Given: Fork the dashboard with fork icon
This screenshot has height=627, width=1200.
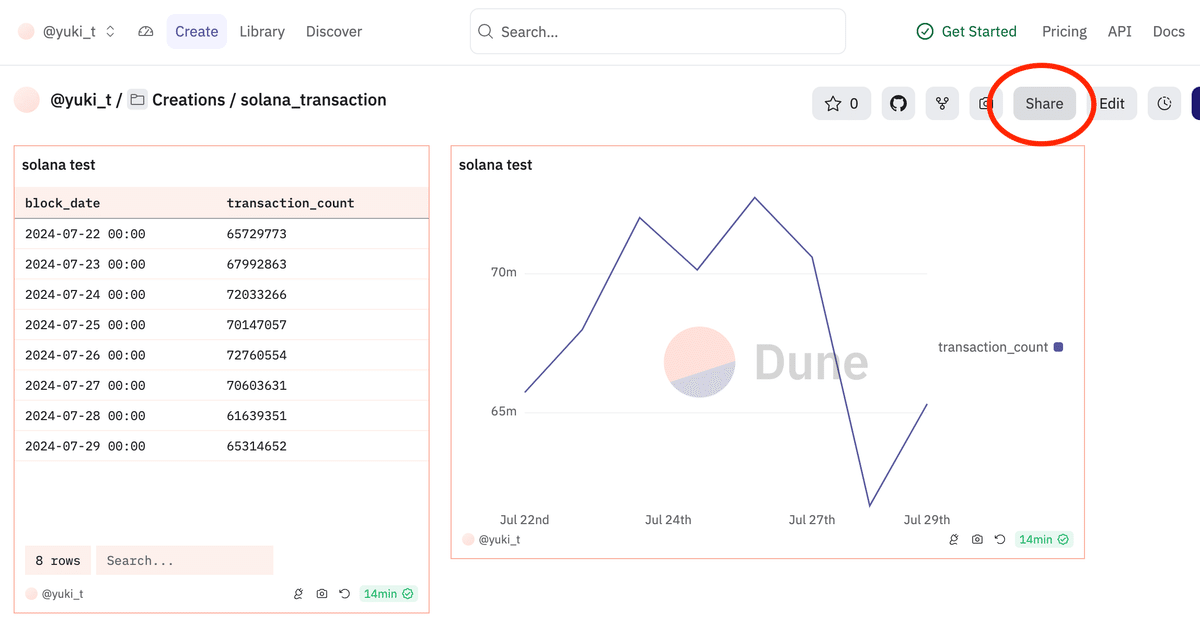Looking at the screenshot, I should (x=942, y=103).
